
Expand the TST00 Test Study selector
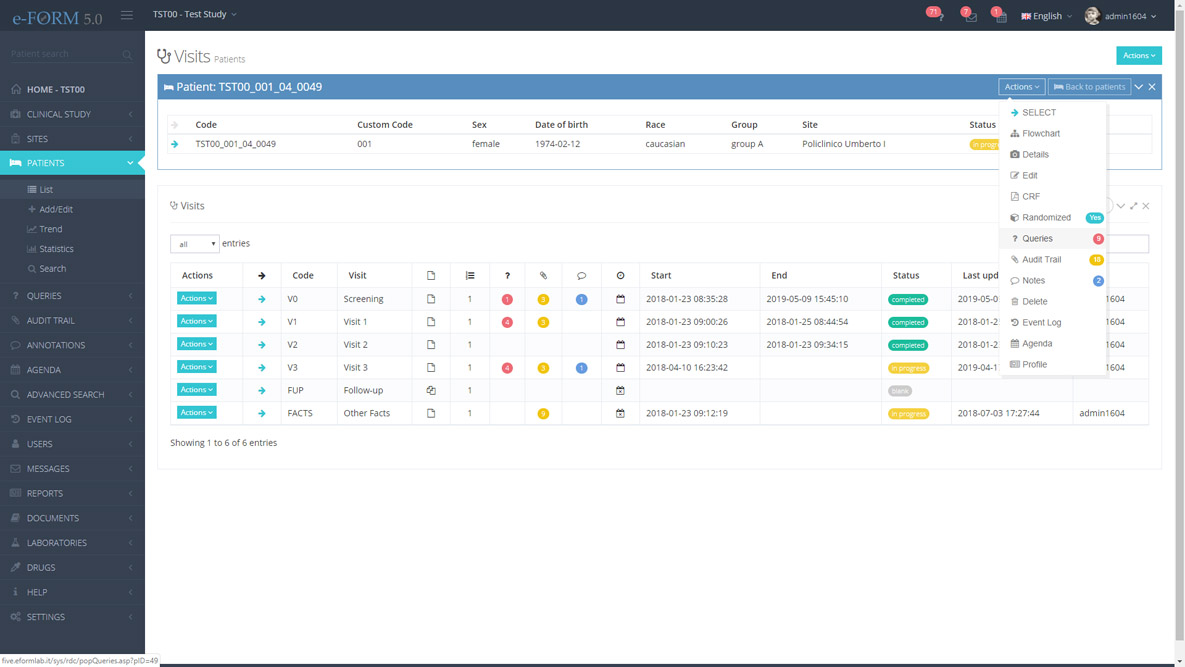[x=194, y=14]
